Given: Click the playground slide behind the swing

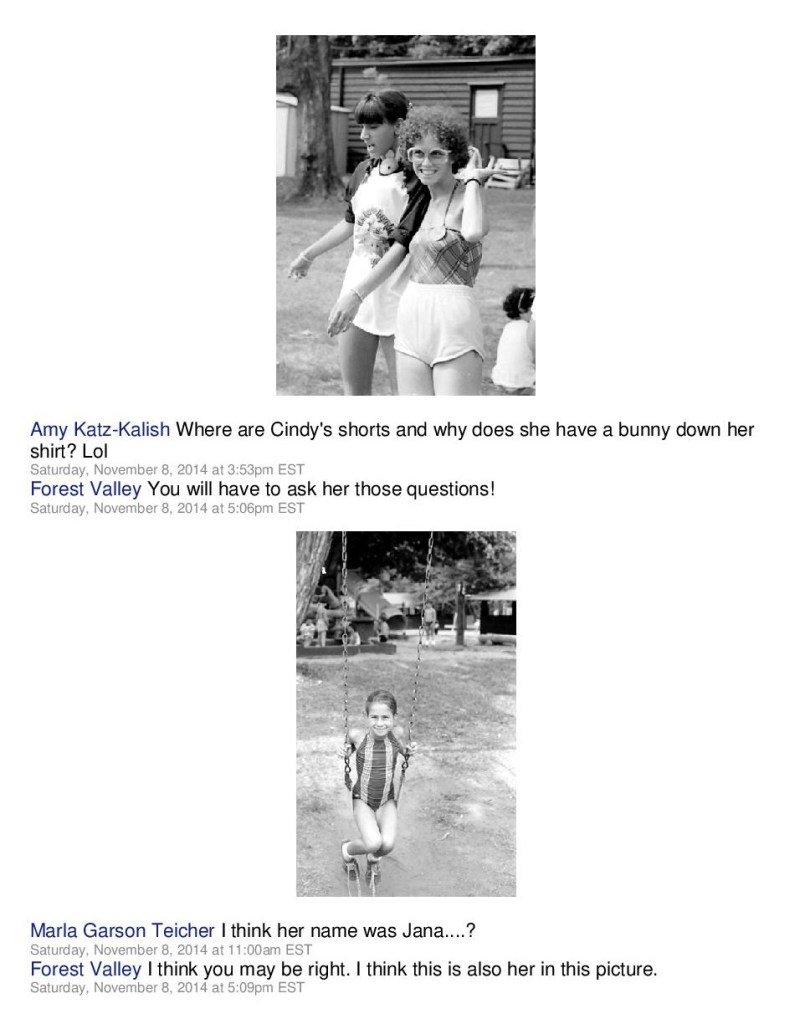Looking at the screenshot, I should tap(369, 598).
